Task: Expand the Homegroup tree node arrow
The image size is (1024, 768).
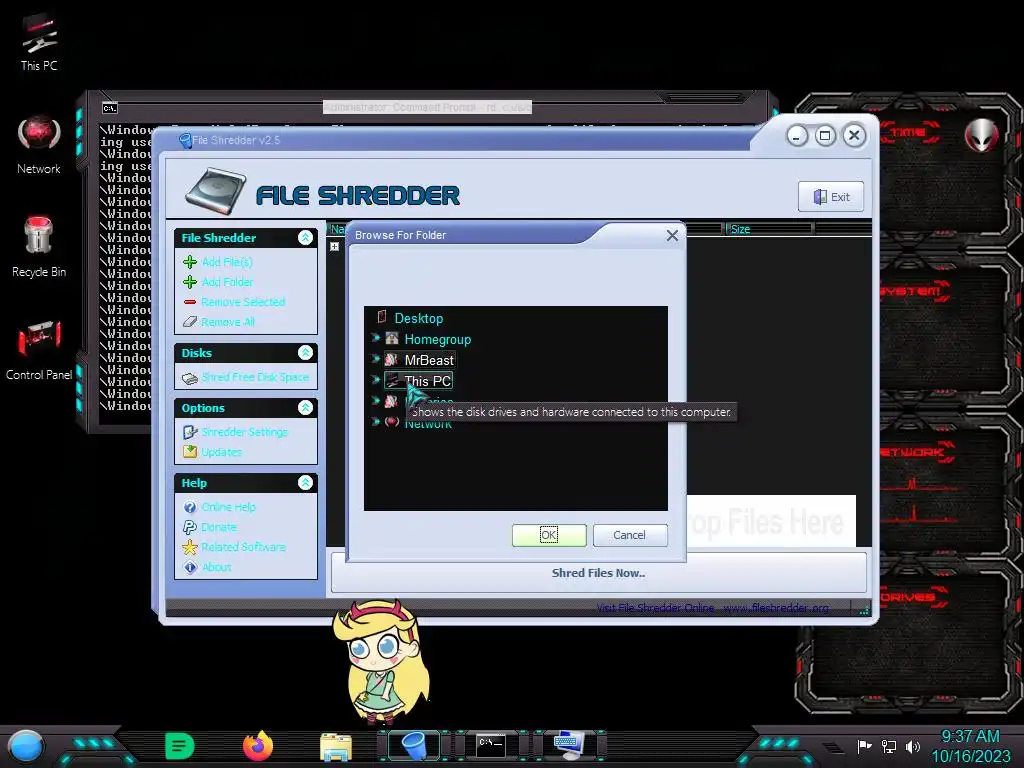Action: coord(376,338)
